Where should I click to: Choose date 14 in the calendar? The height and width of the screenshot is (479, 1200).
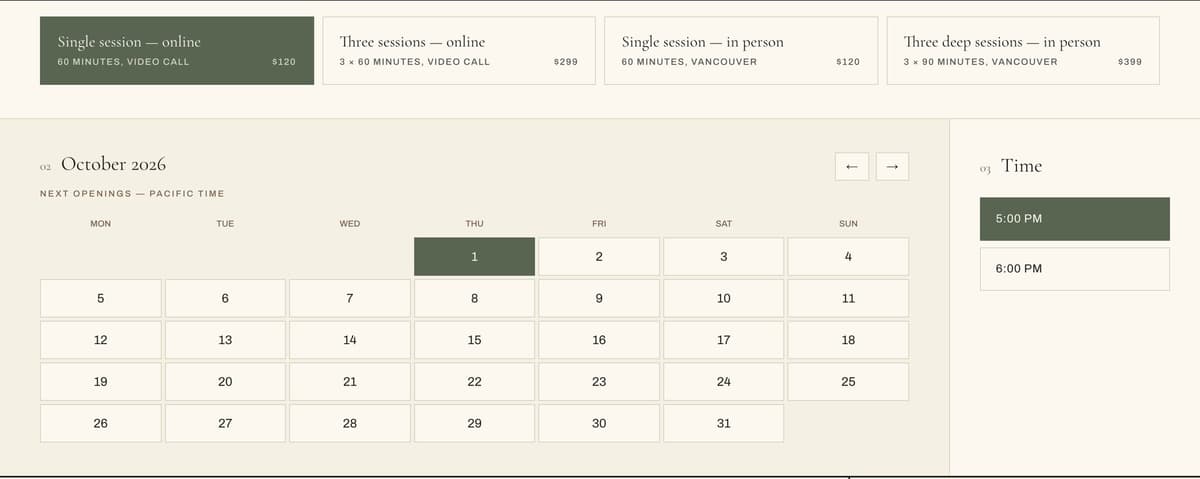[x=350, y=340]
